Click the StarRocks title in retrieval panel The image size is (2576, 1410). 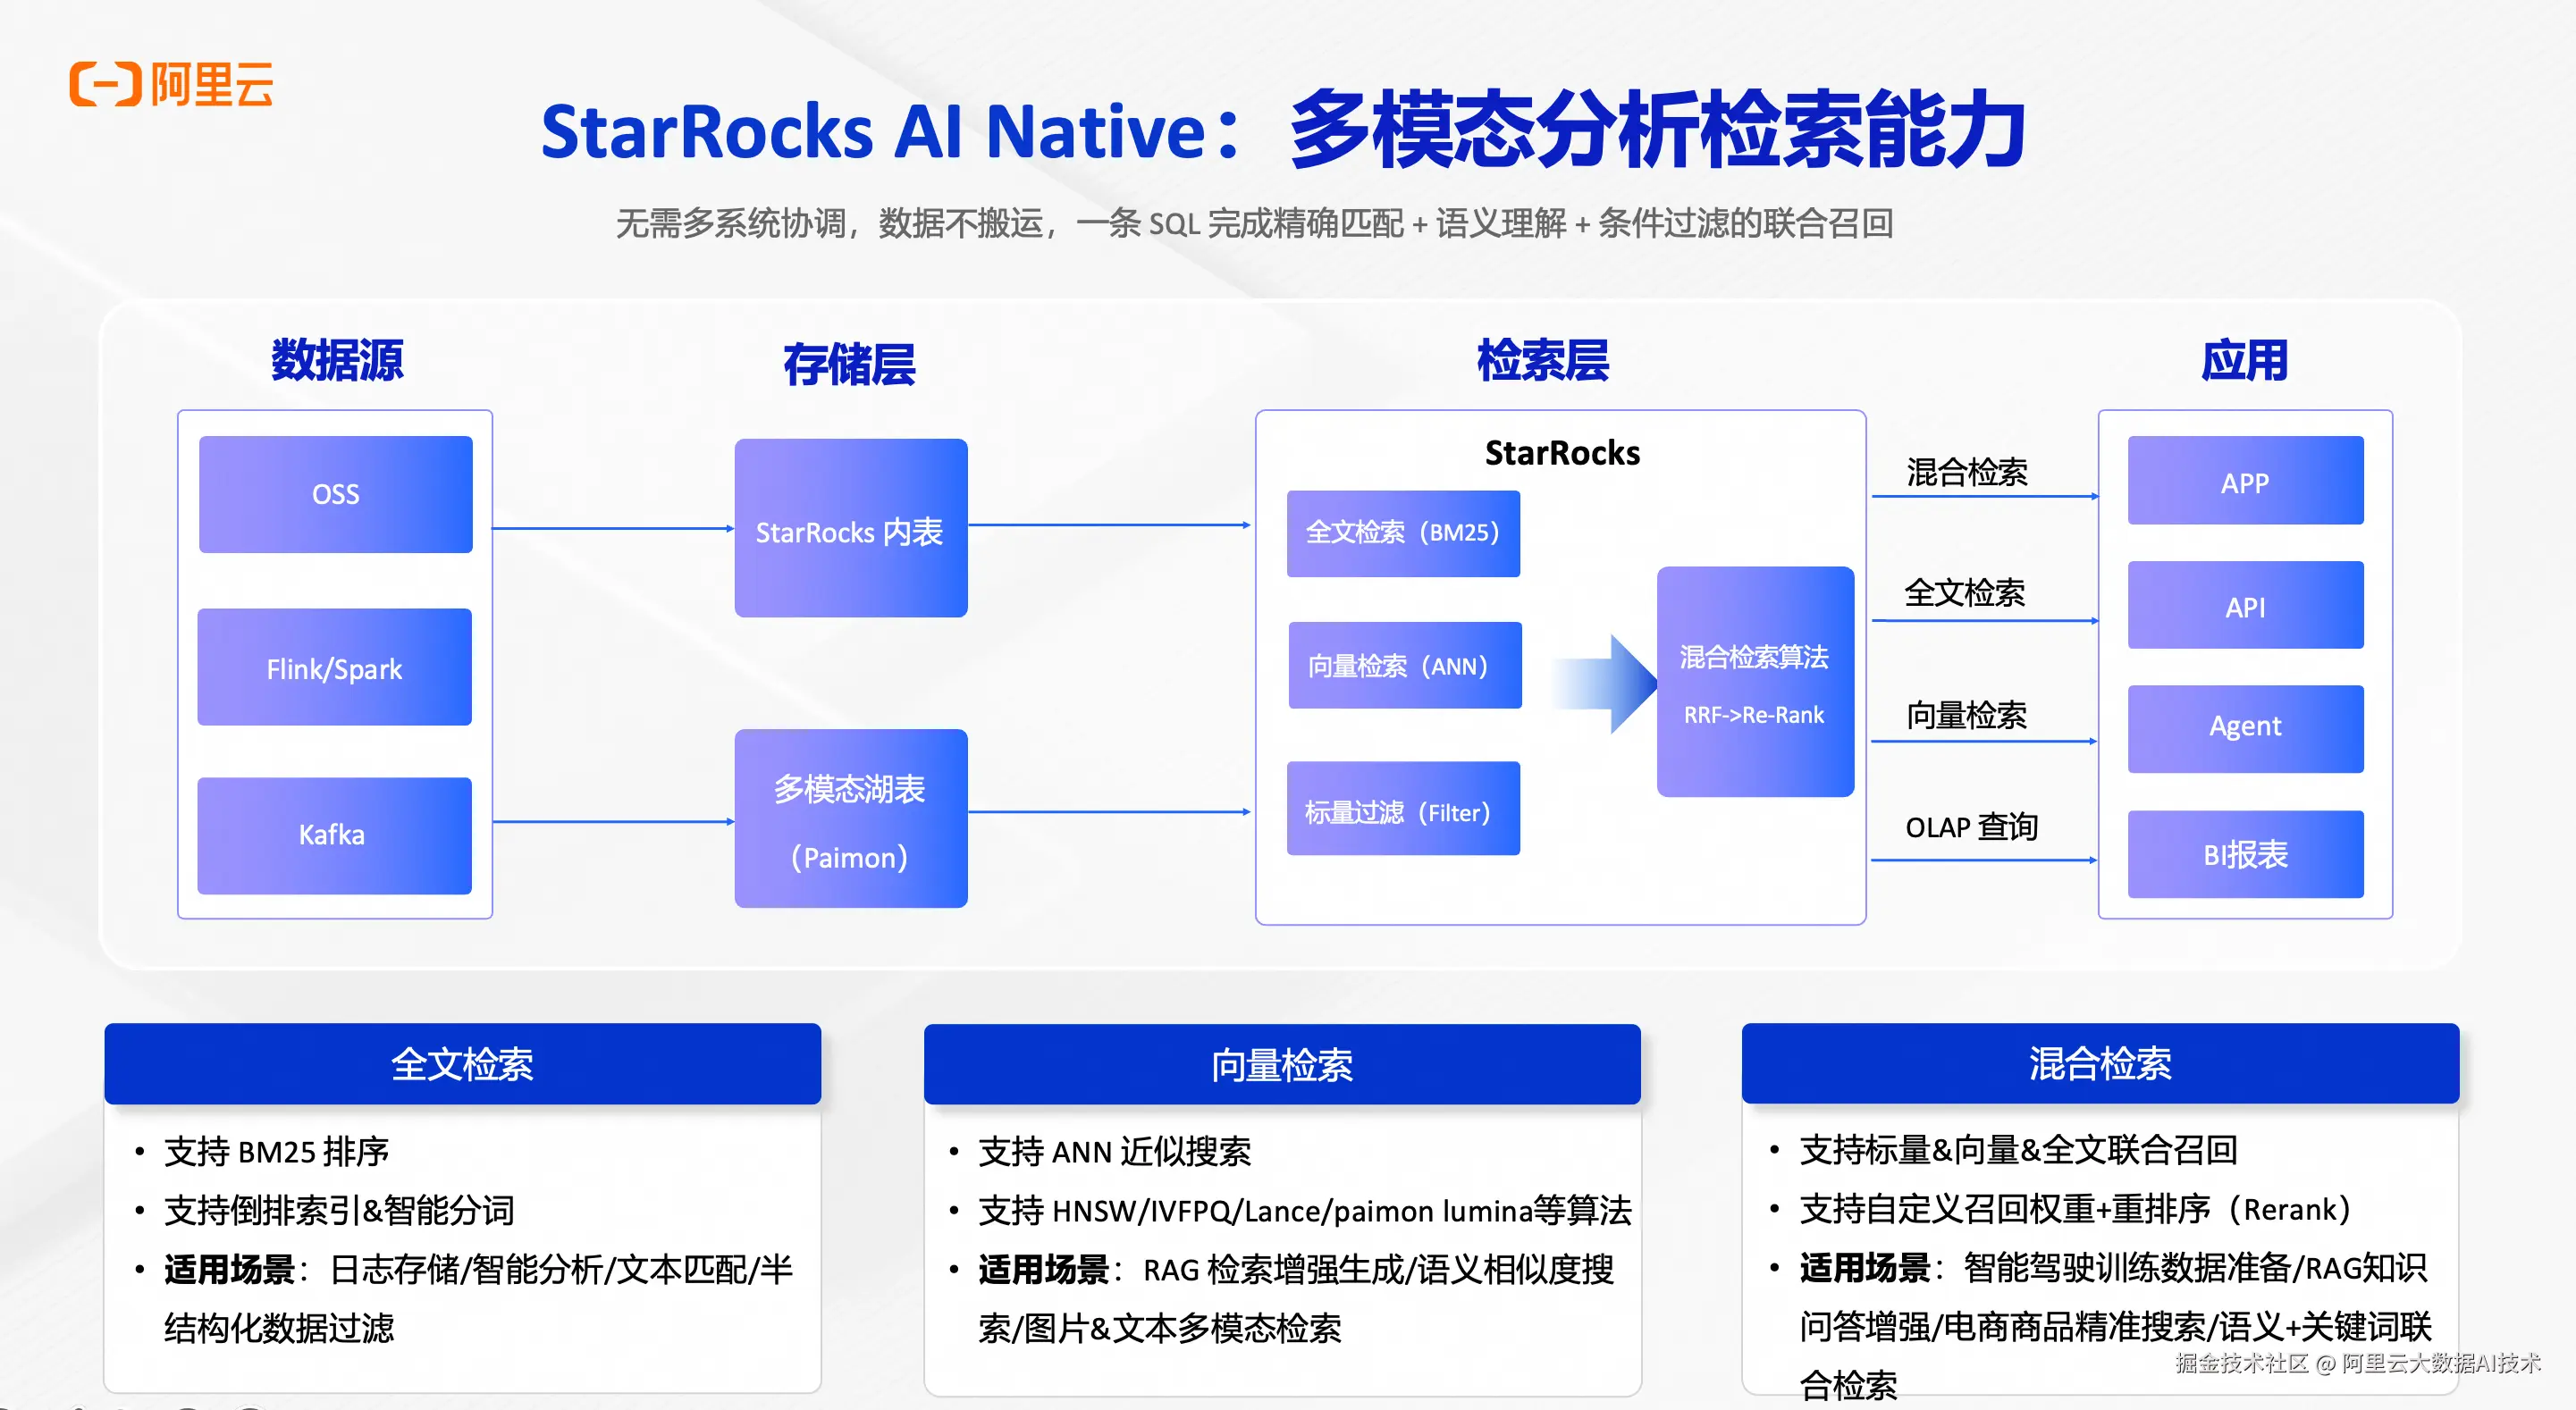pyautogui.click(x=1562, y=453)
